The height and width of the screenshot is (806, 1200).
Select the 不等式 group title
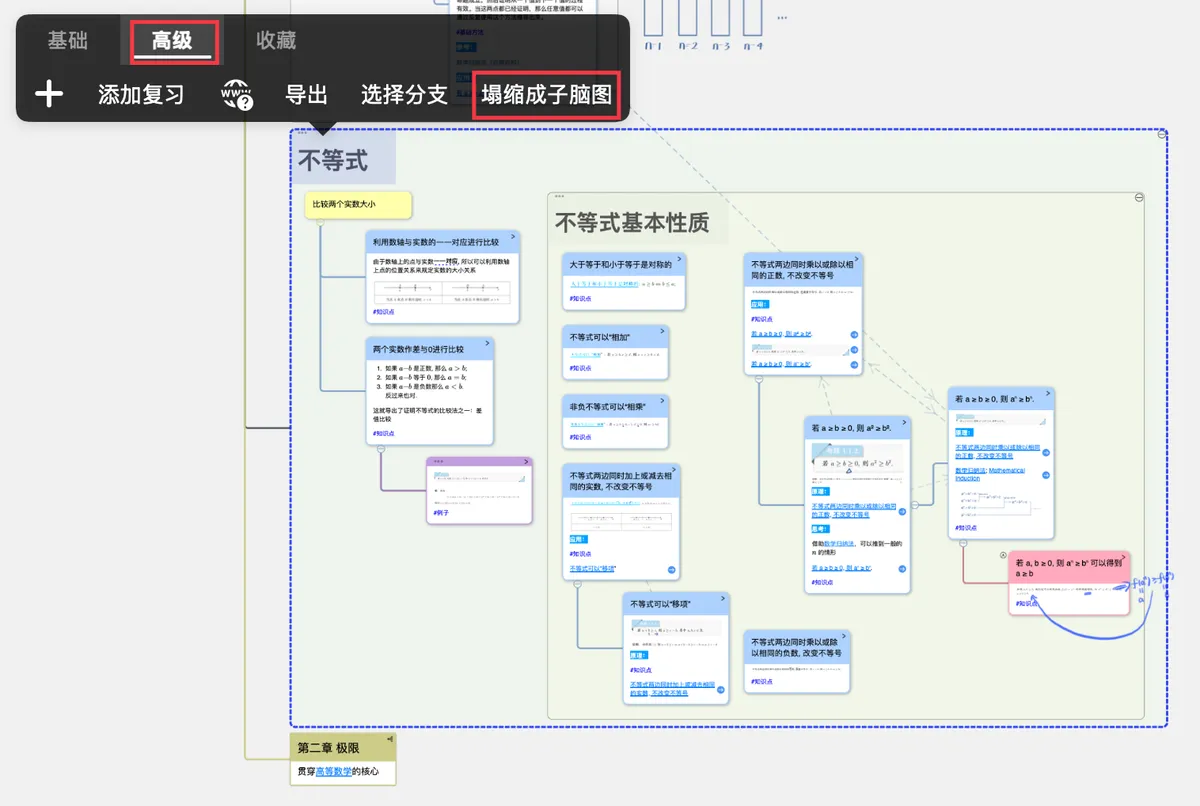click(332, 160)
